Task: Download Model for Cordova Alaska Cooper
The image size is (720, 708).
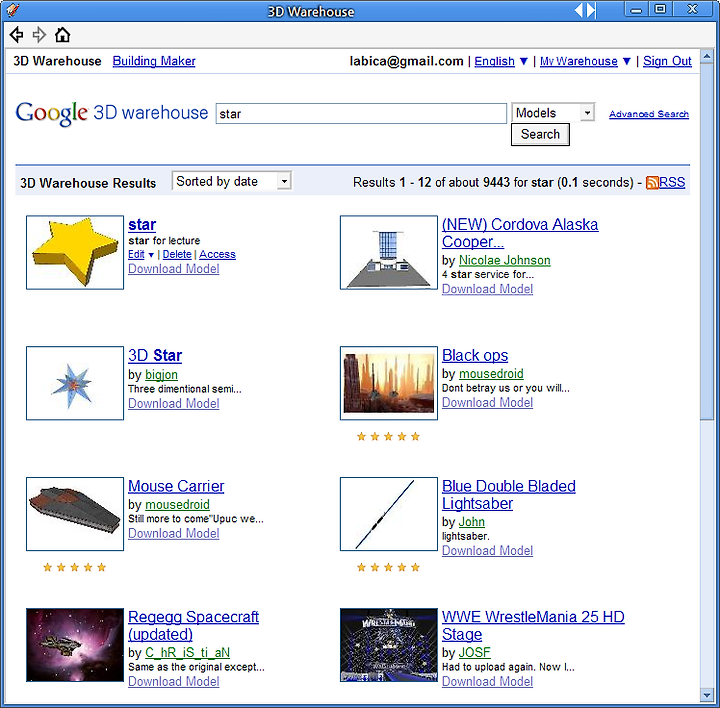Action: click(x=488, y=289)
